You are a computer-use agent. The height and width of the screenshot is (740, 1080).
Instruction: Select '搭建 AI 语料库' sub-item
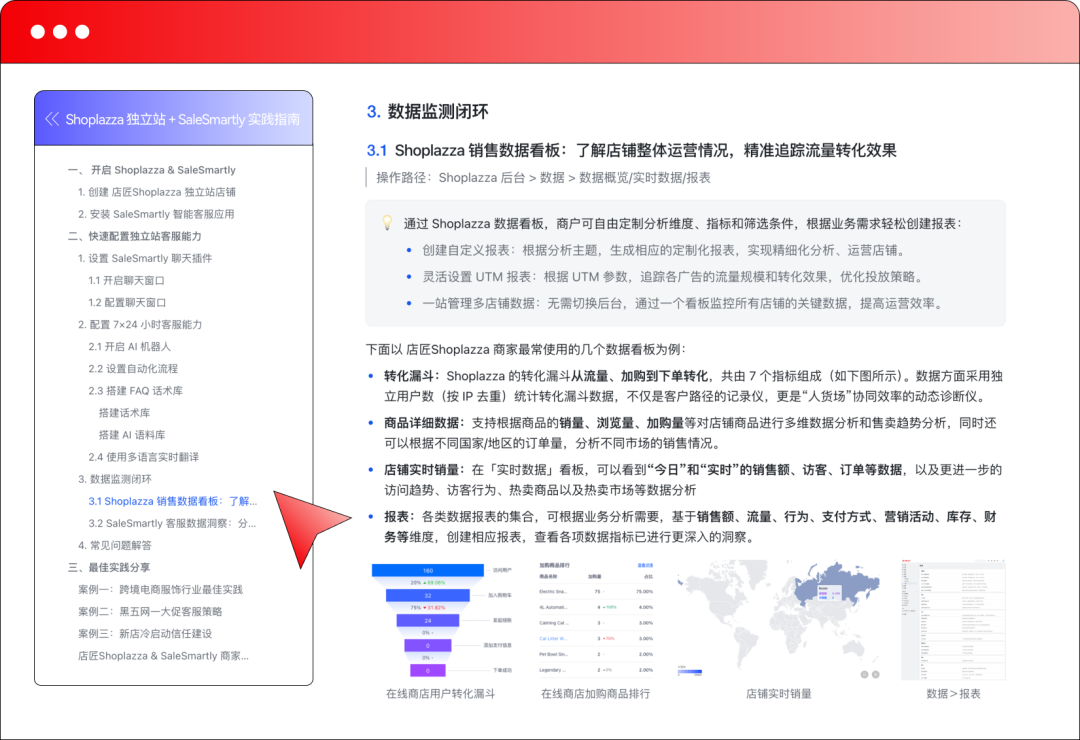coord(132,434)
